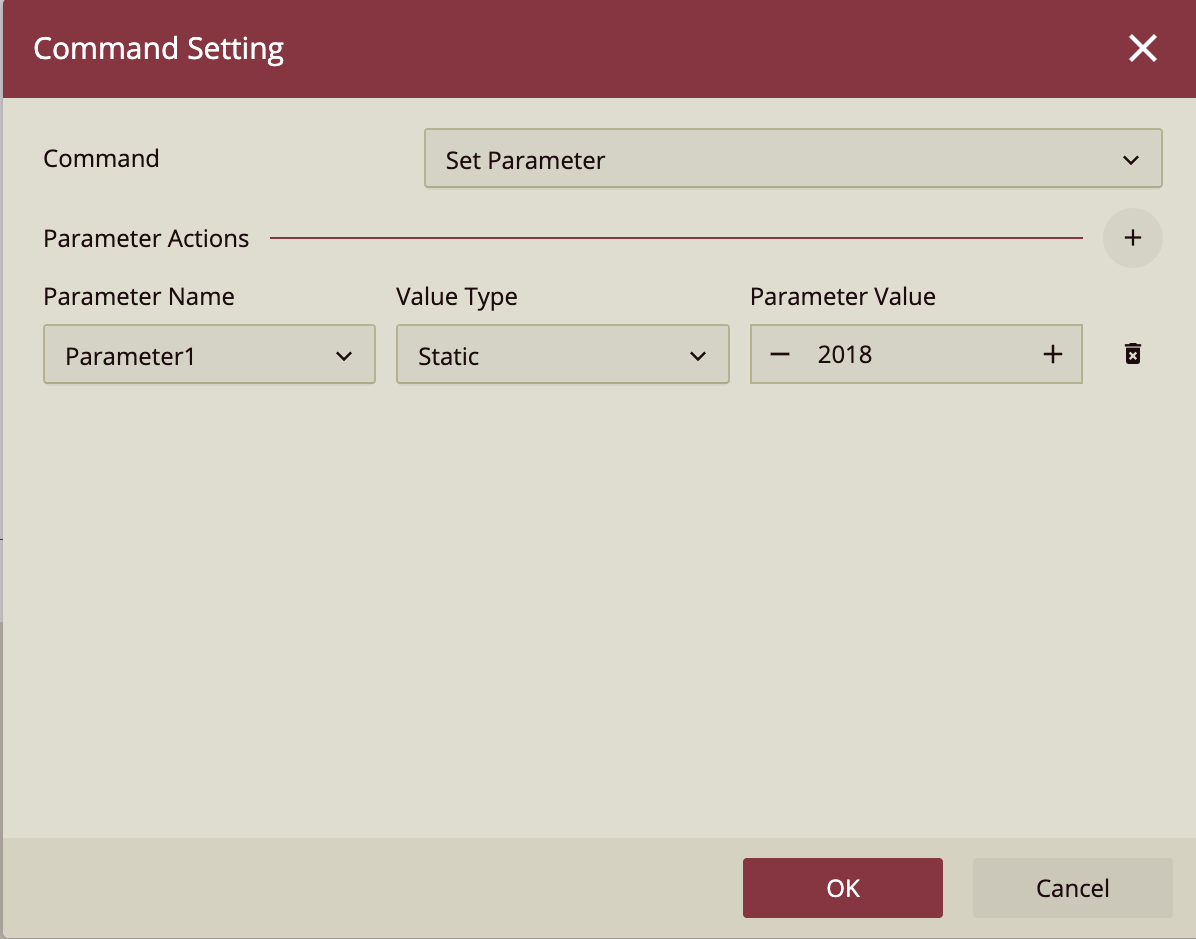The height and width of the screenshot is (939, 1196).
Task: Click the Parameter Name label
Action: tap(139, 296)
